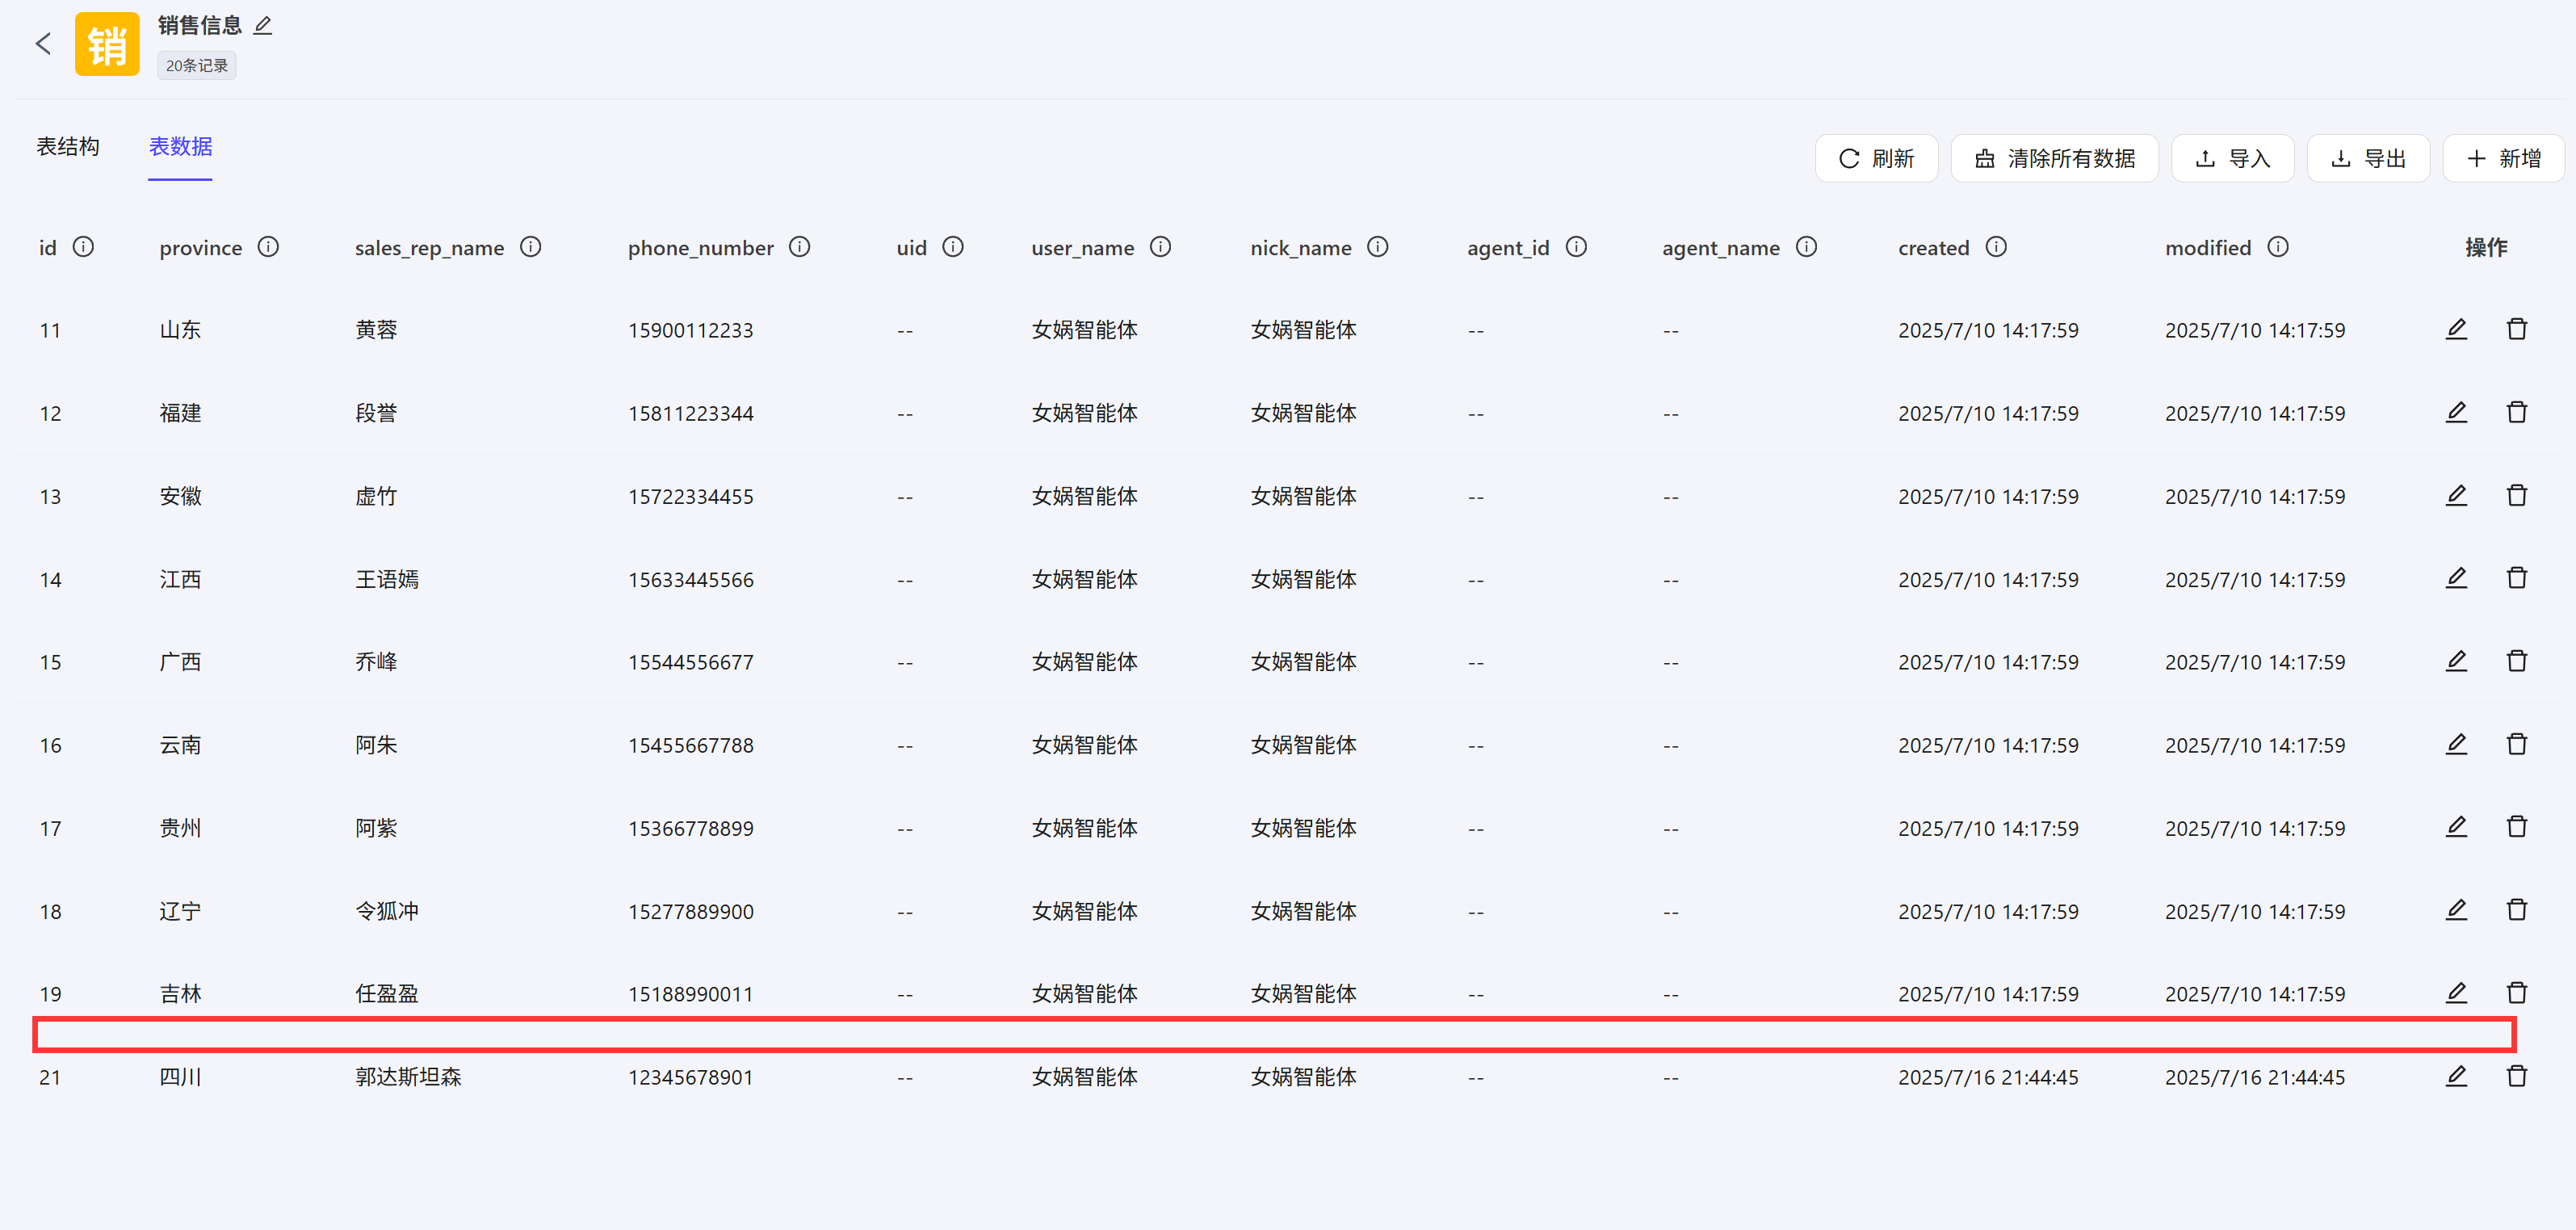Edit row 14 王语嫣 record
The image size is (2576, 1230).
click(x=2456, y=578)
